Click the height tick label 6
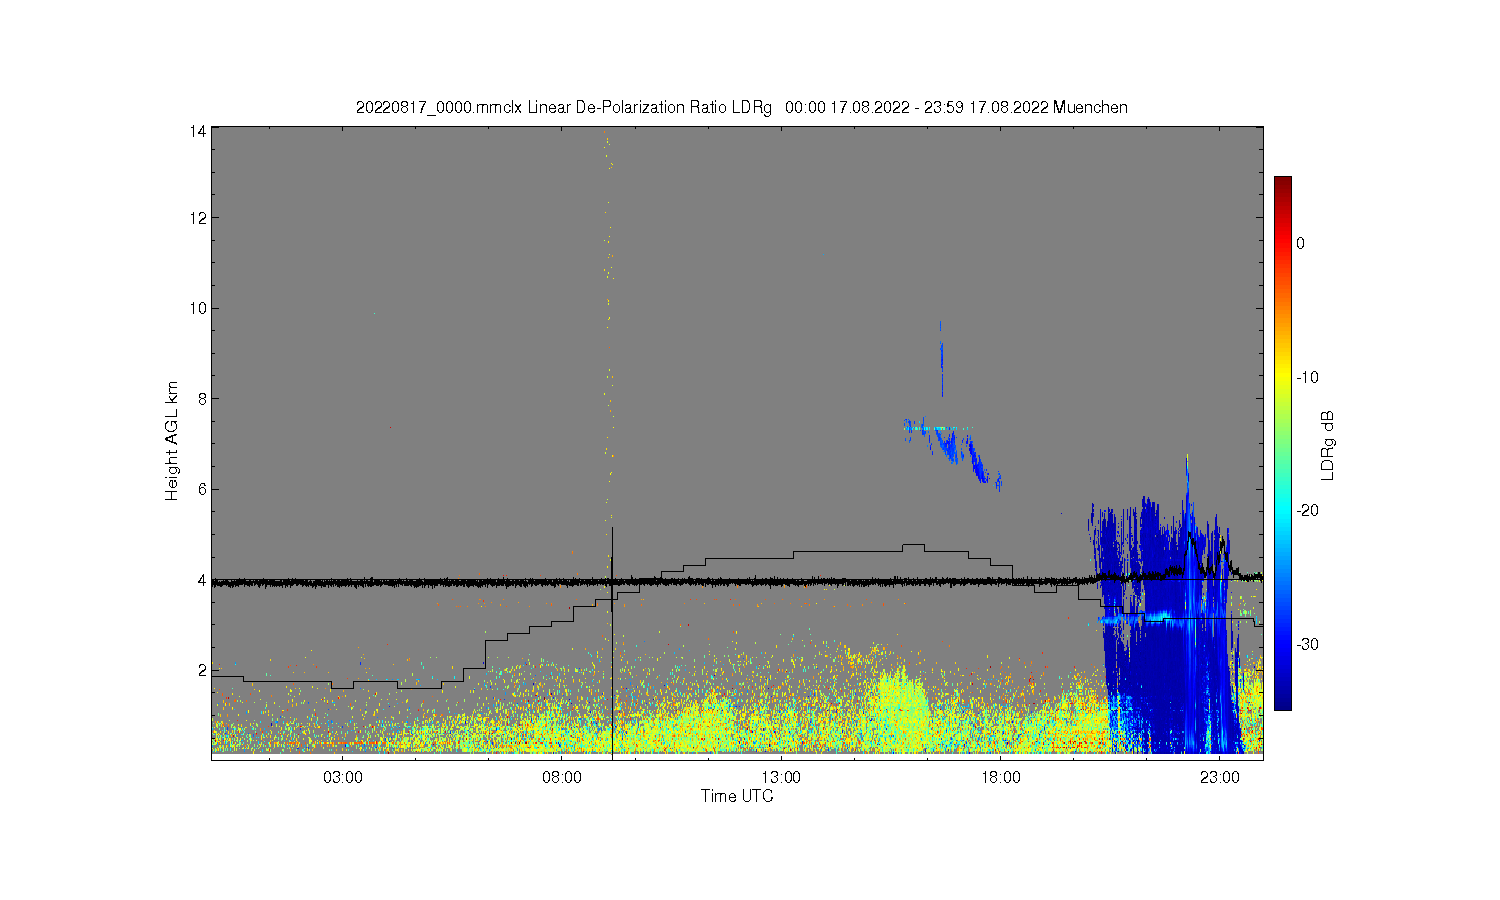Screen dimensions: 1500x900 (202, 489)
